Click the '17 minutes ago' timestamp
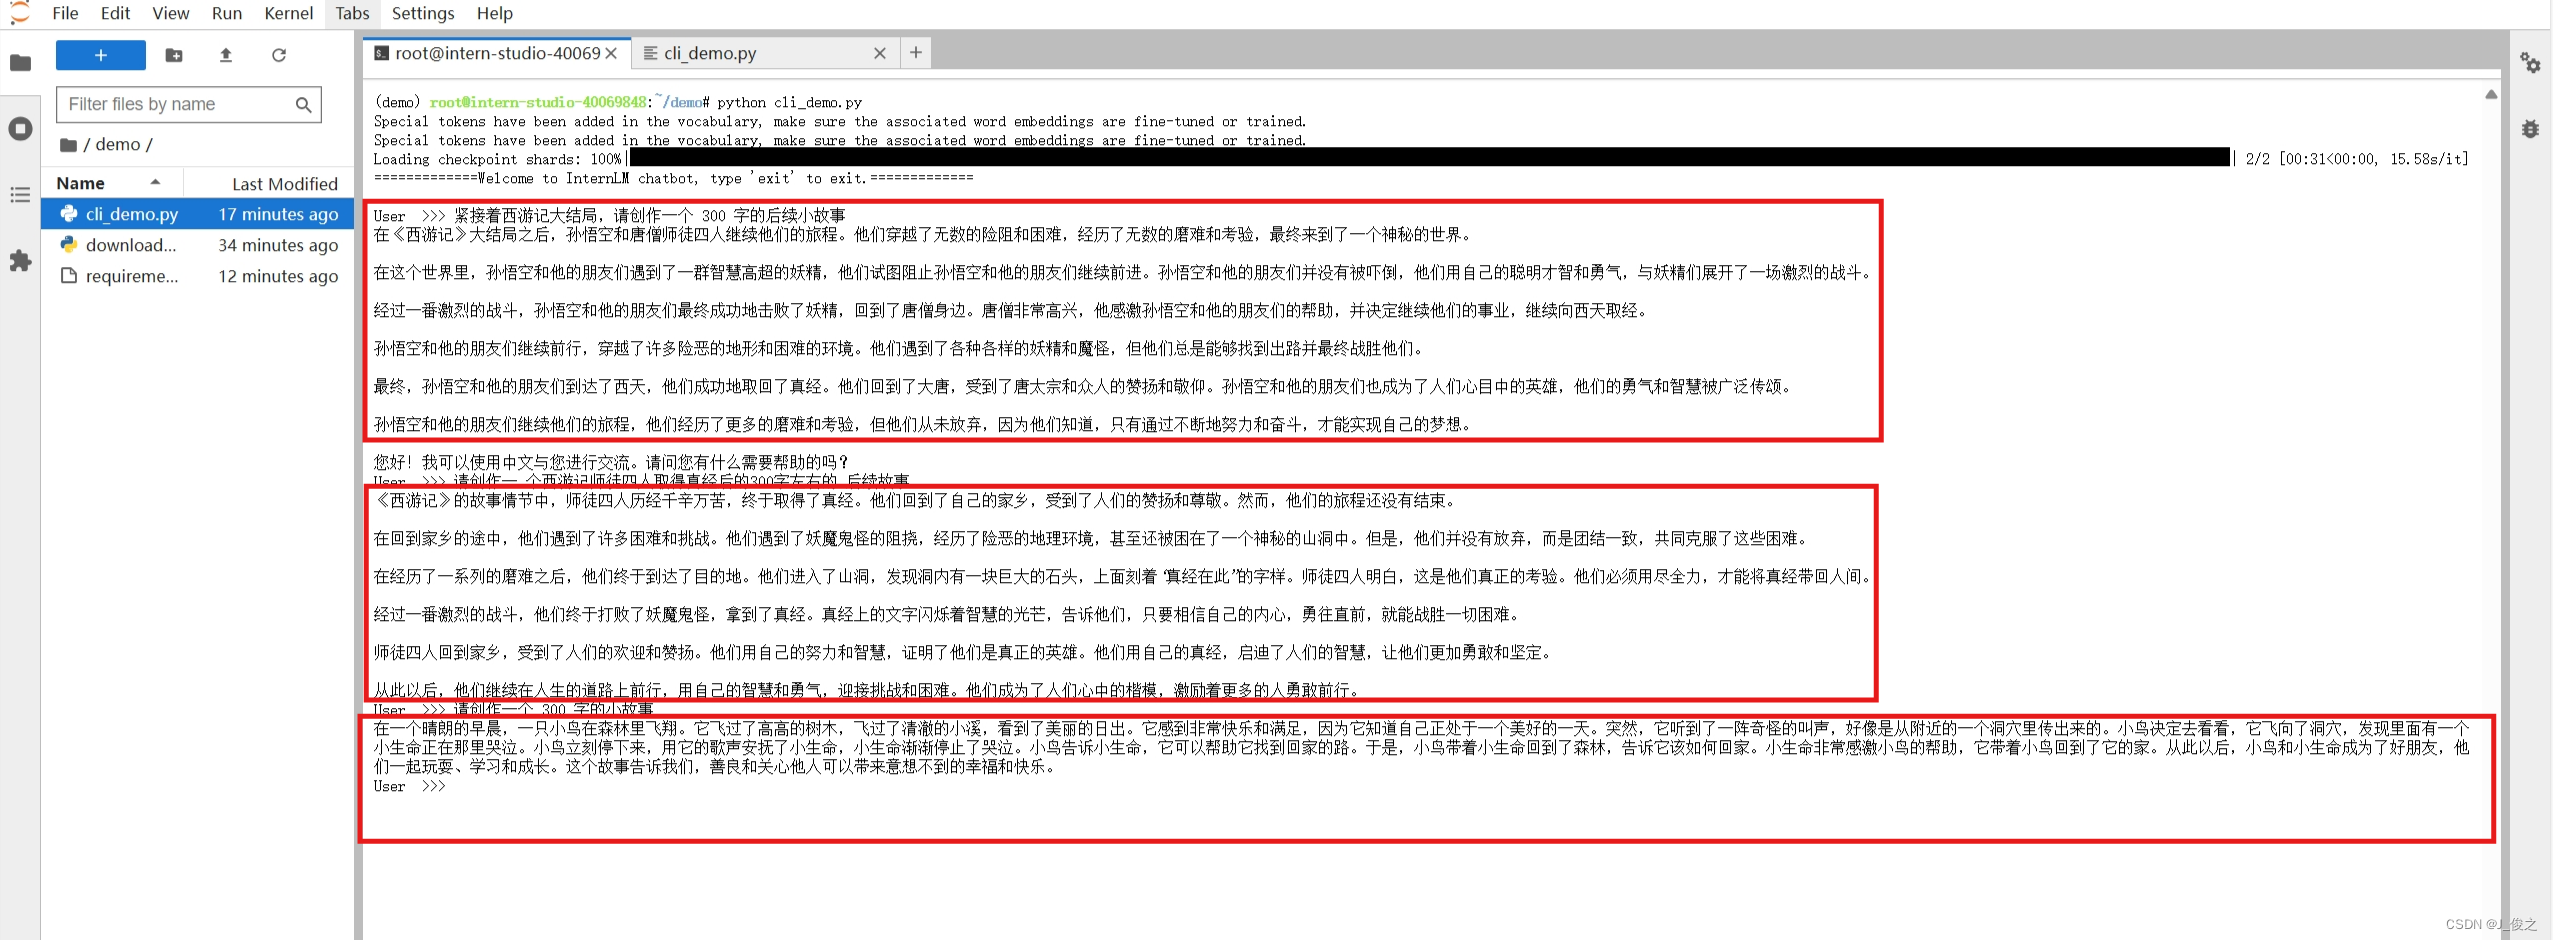The height and width of the screenshot is (940, 2553). pyautogui.click(x=278, y=214)
